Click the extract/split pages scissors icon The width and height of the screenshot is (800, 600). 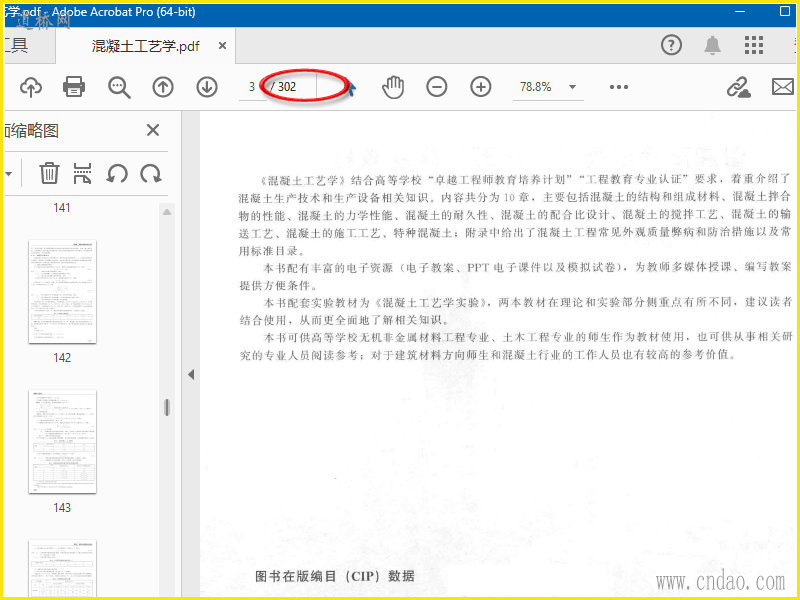(83, 173)
